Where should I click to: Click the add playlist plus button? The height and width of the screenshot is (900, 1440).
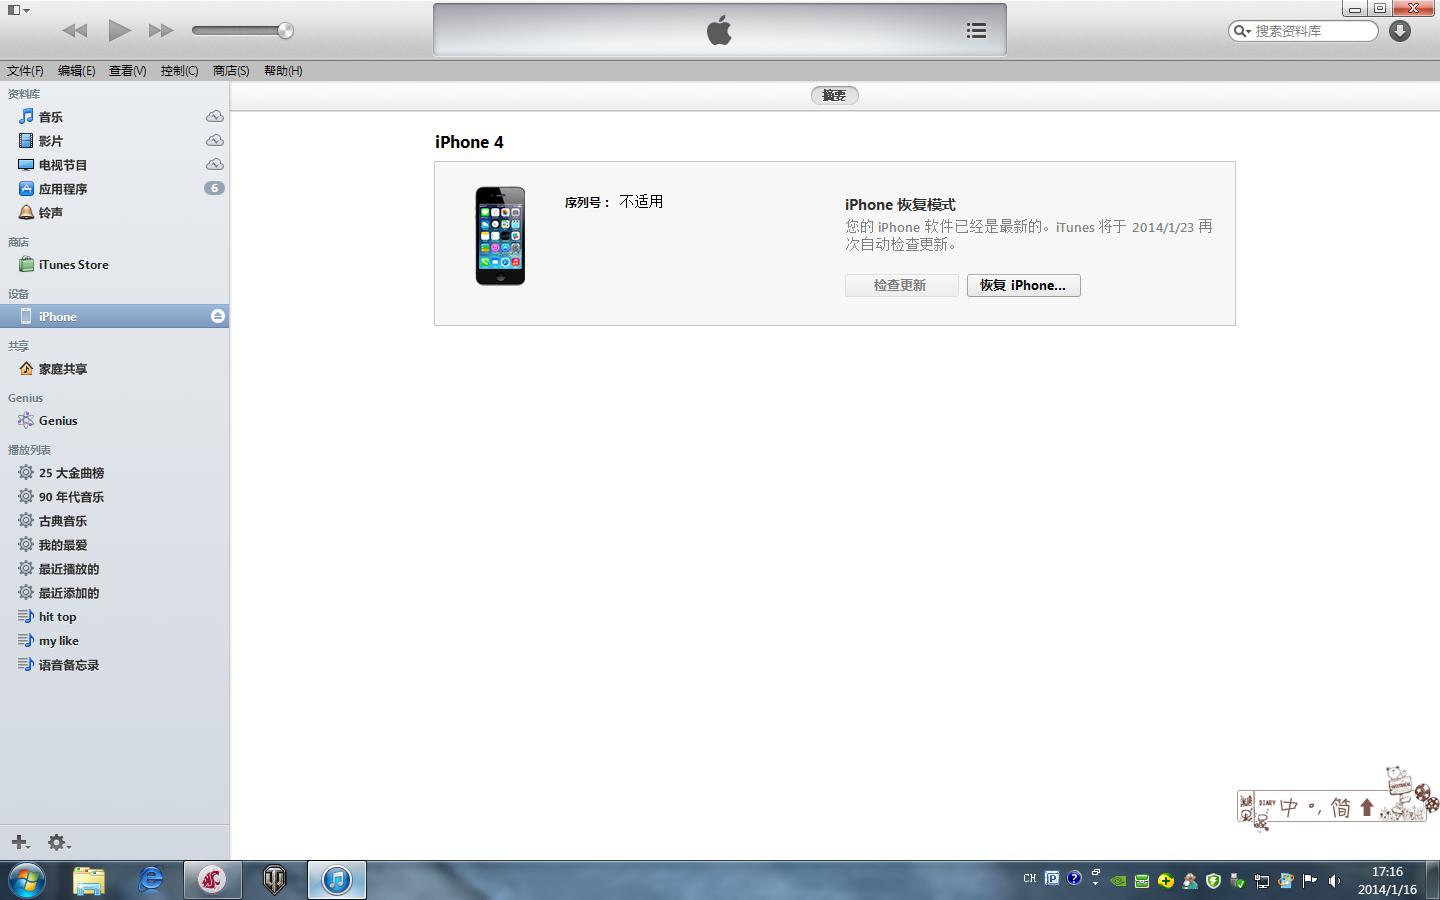[x=20, y=843]
